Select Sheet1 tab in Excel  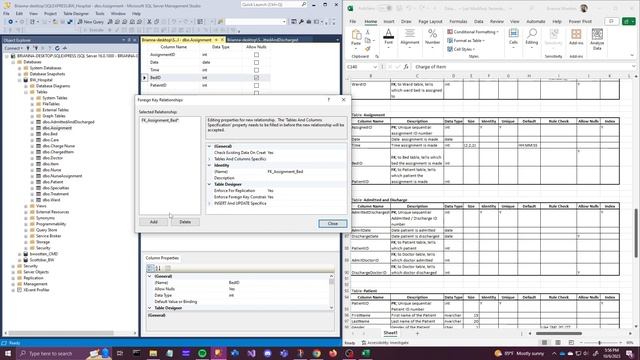390,333
